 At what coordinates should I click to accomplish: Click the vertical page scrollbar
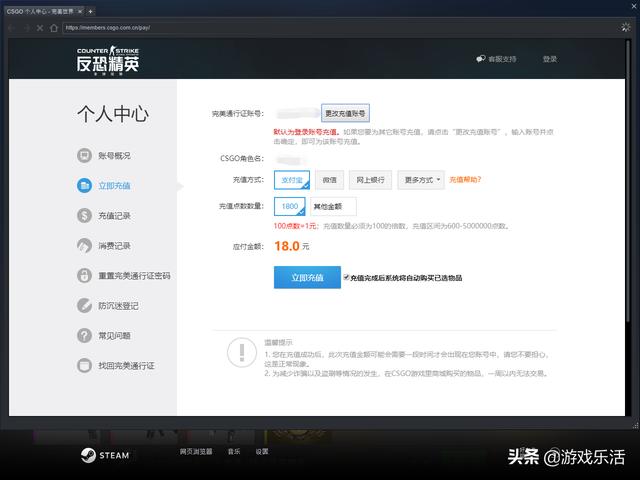pyautogui.click(x=628, y=180)
